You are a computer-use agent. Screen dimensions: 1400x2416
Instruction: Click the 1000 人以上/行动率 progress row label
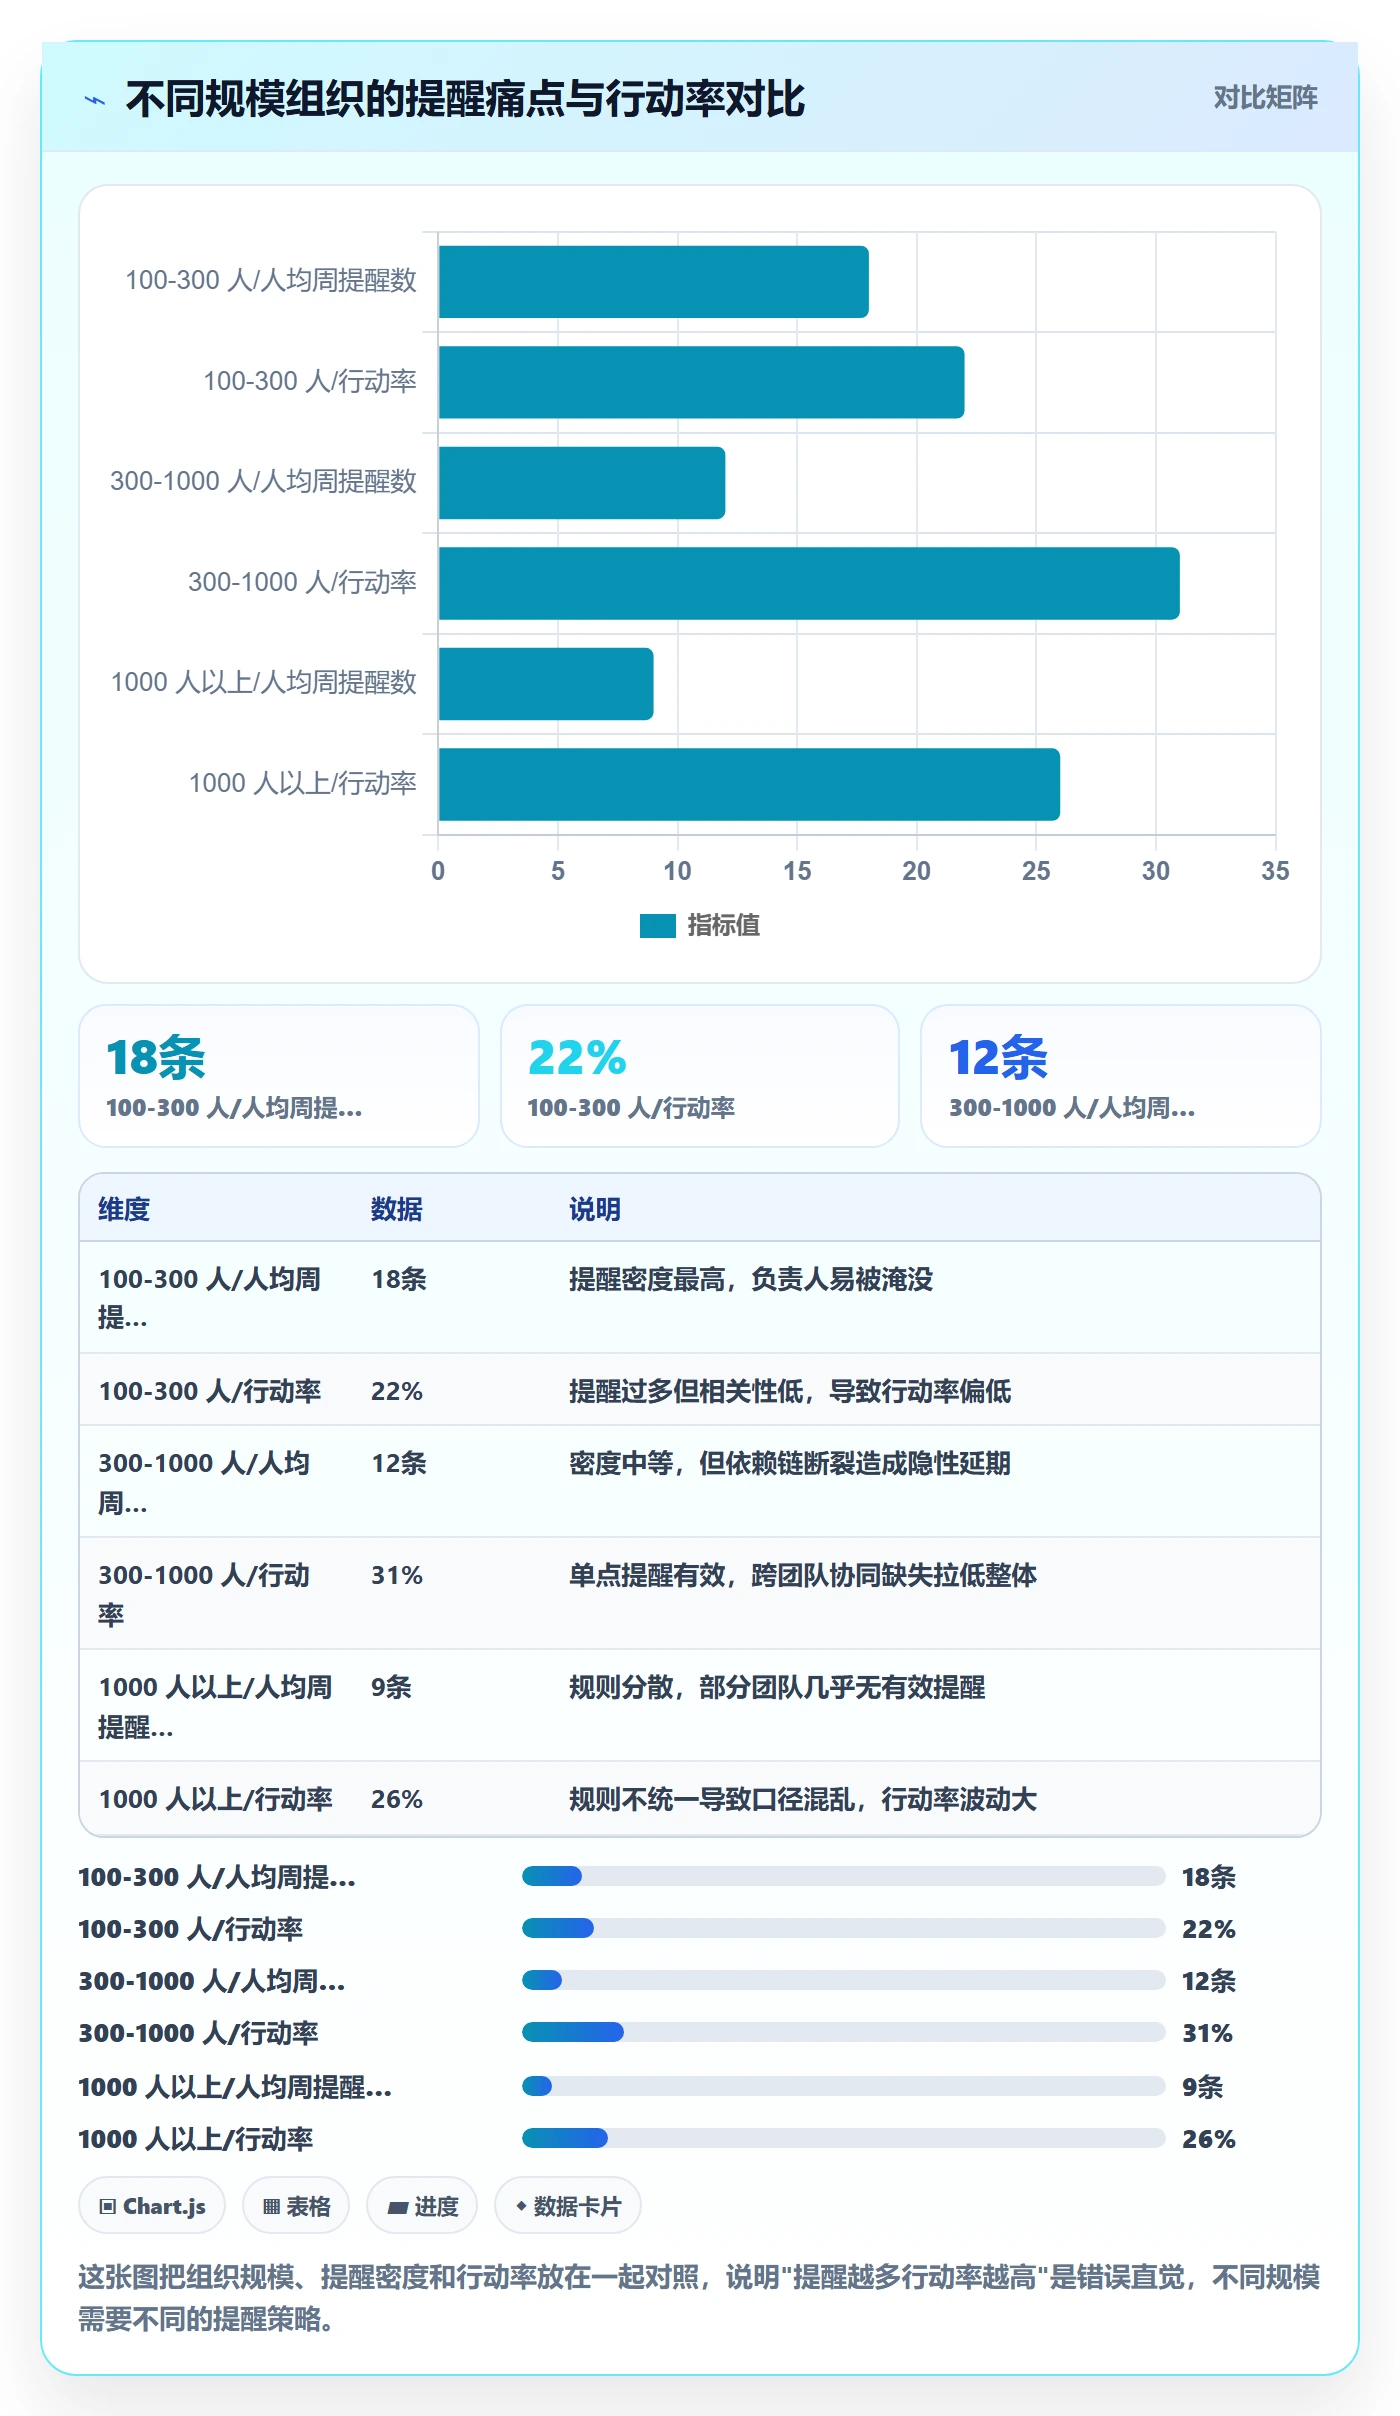[196, 2139]
